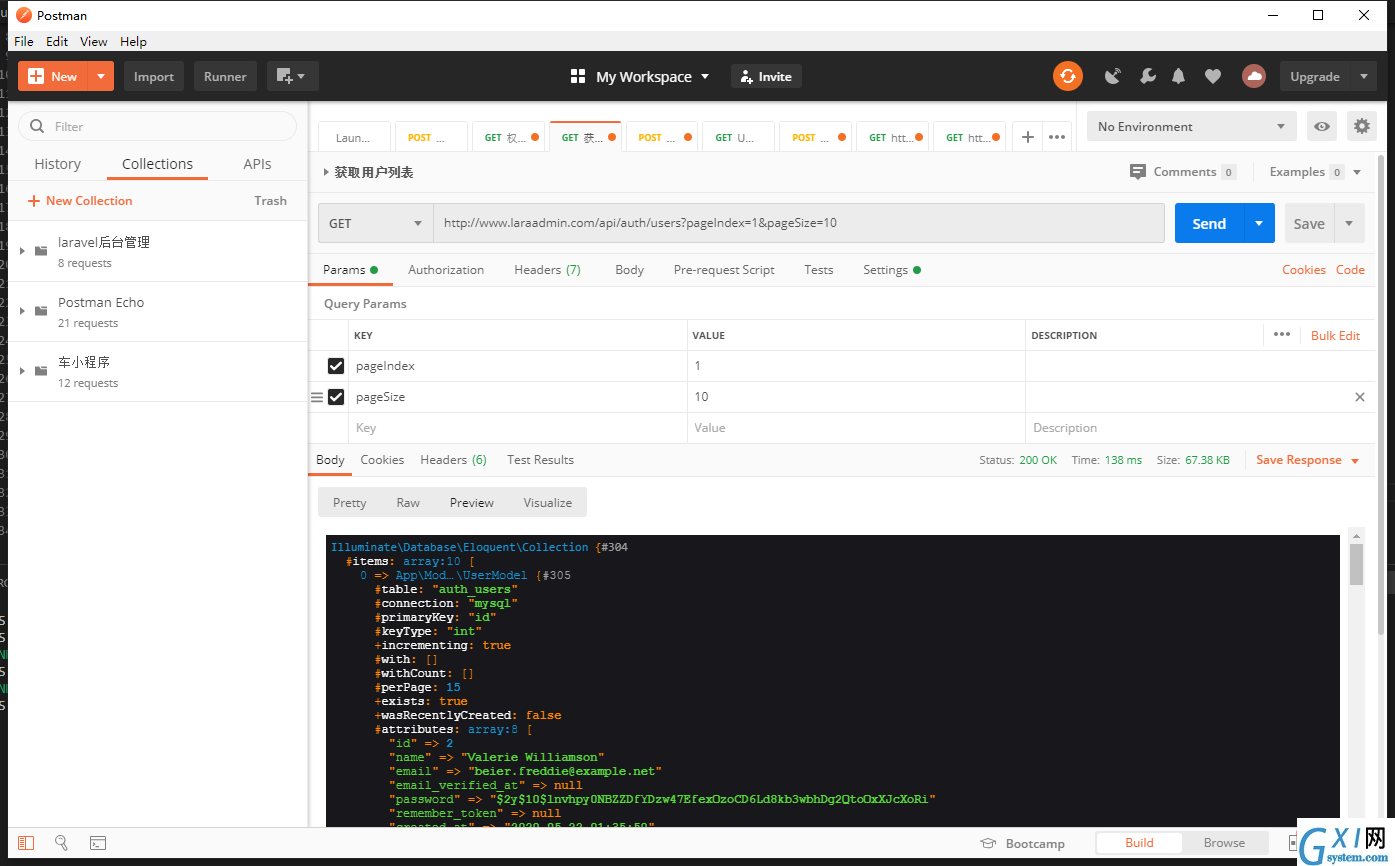Open Save button dropdown arrow

point(1349,223)
